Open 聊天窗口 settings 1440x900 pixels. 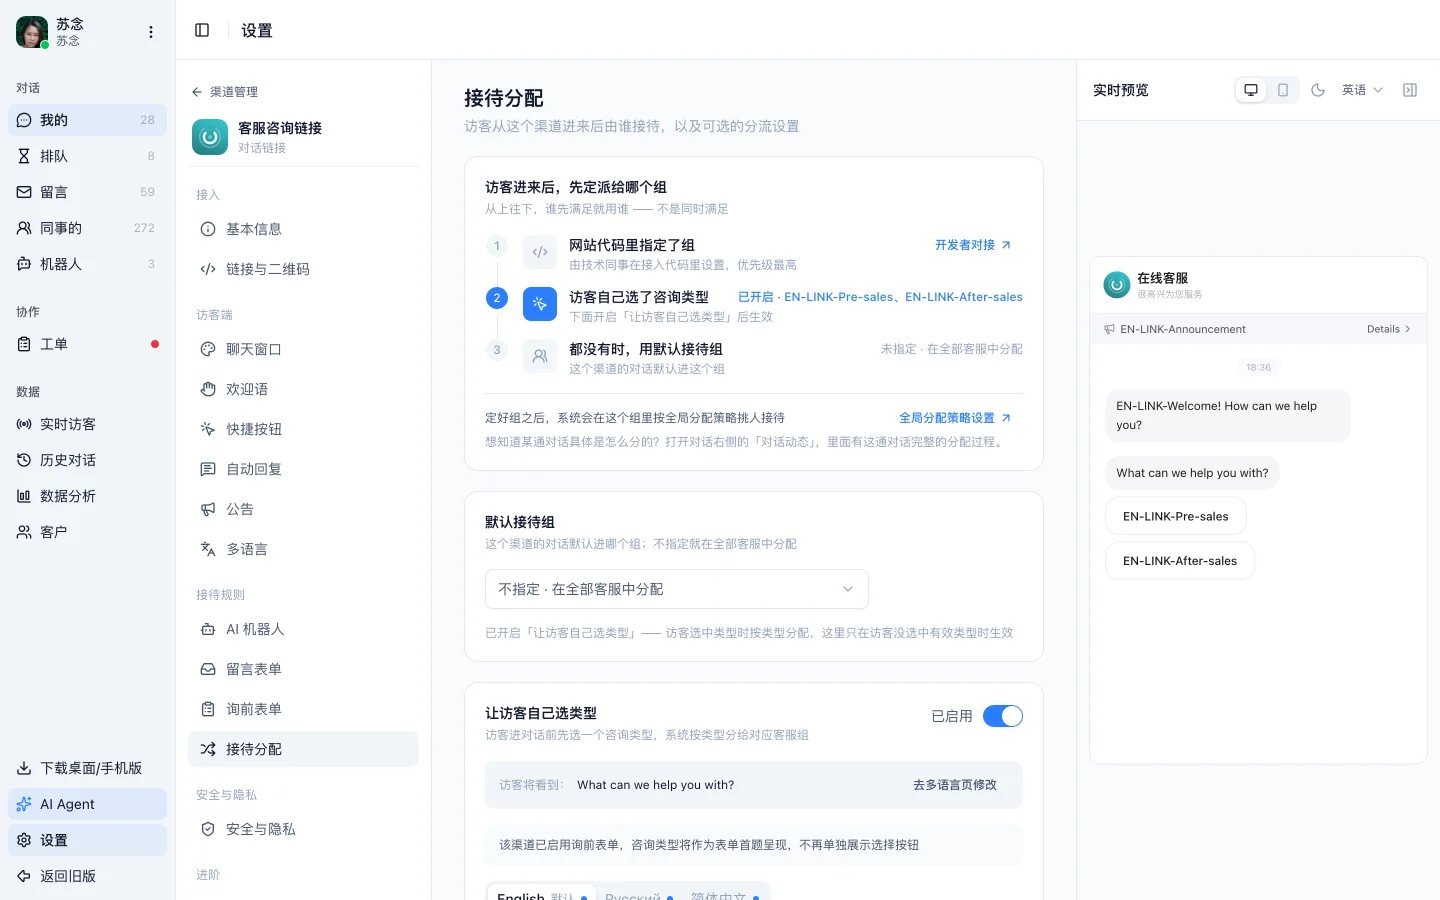coord(303,349)
